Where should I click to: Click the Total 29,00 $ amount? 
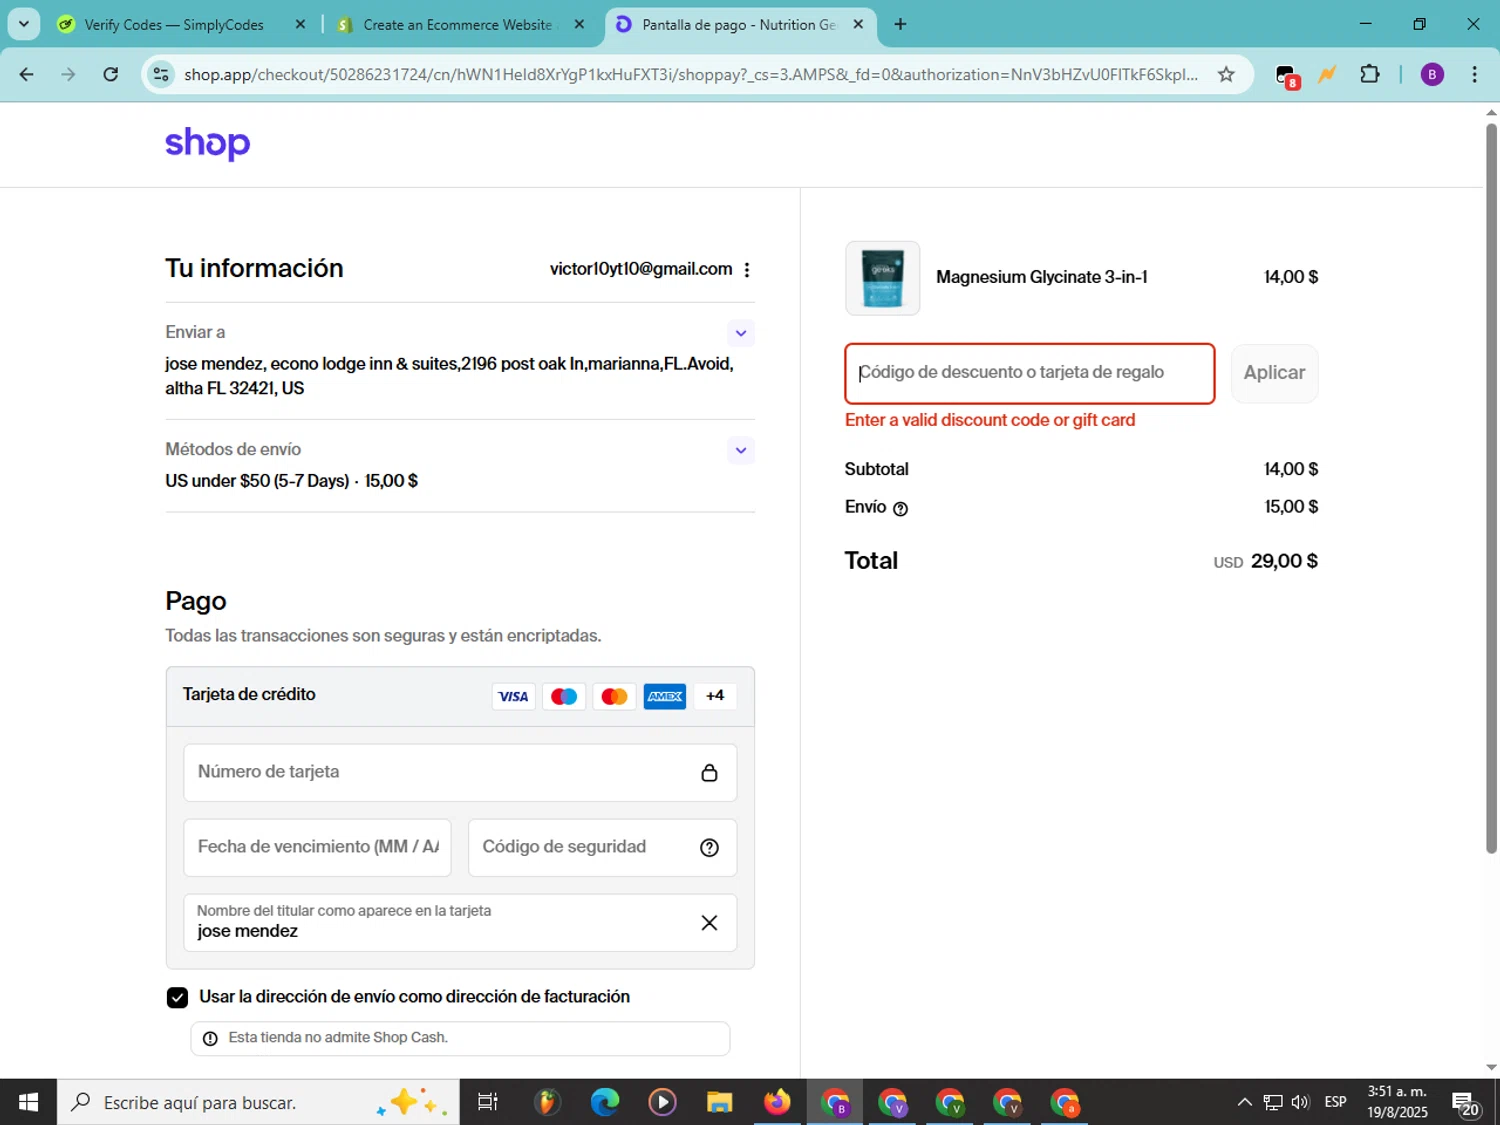coord(1284,561)
